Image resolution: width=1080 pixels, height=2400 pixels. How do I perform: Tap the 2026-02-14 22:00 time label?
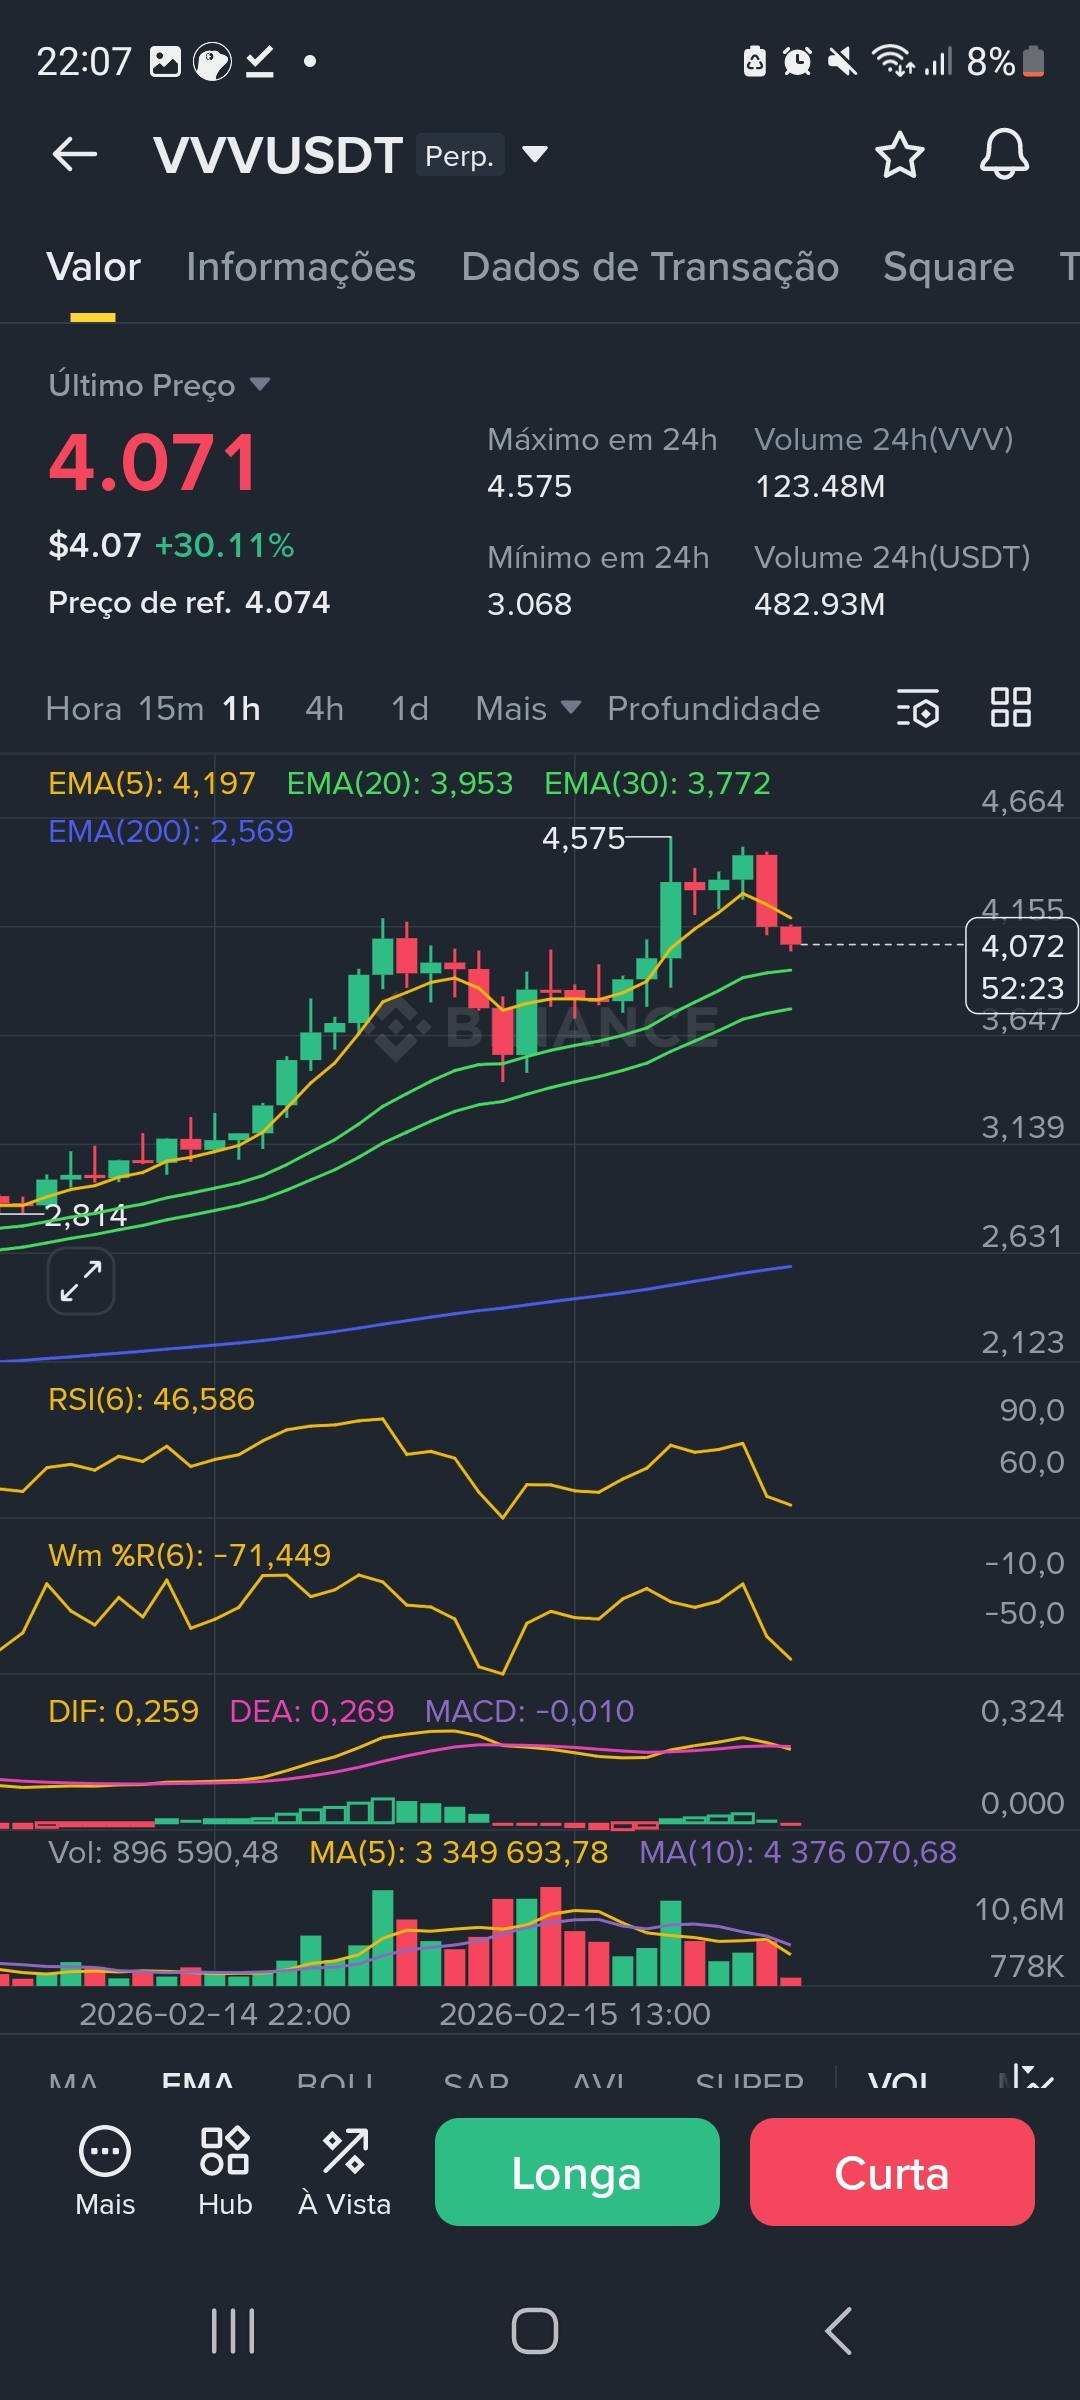pyautogui.click(x=215, y=2013)
